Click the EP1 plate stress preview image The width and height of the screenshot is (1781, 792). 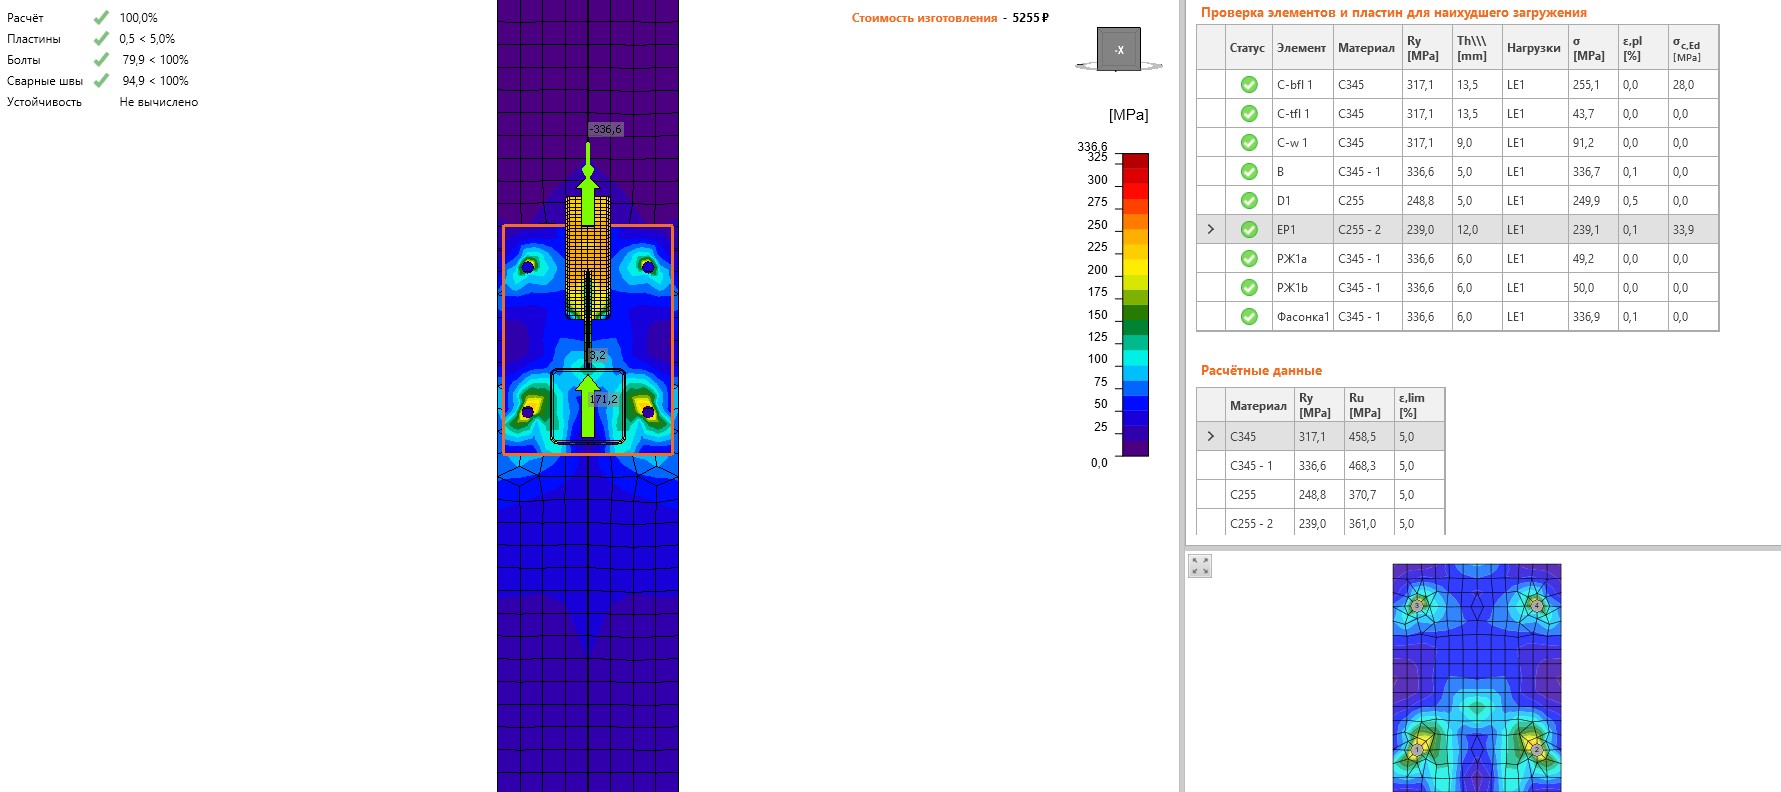point(1477,678)
